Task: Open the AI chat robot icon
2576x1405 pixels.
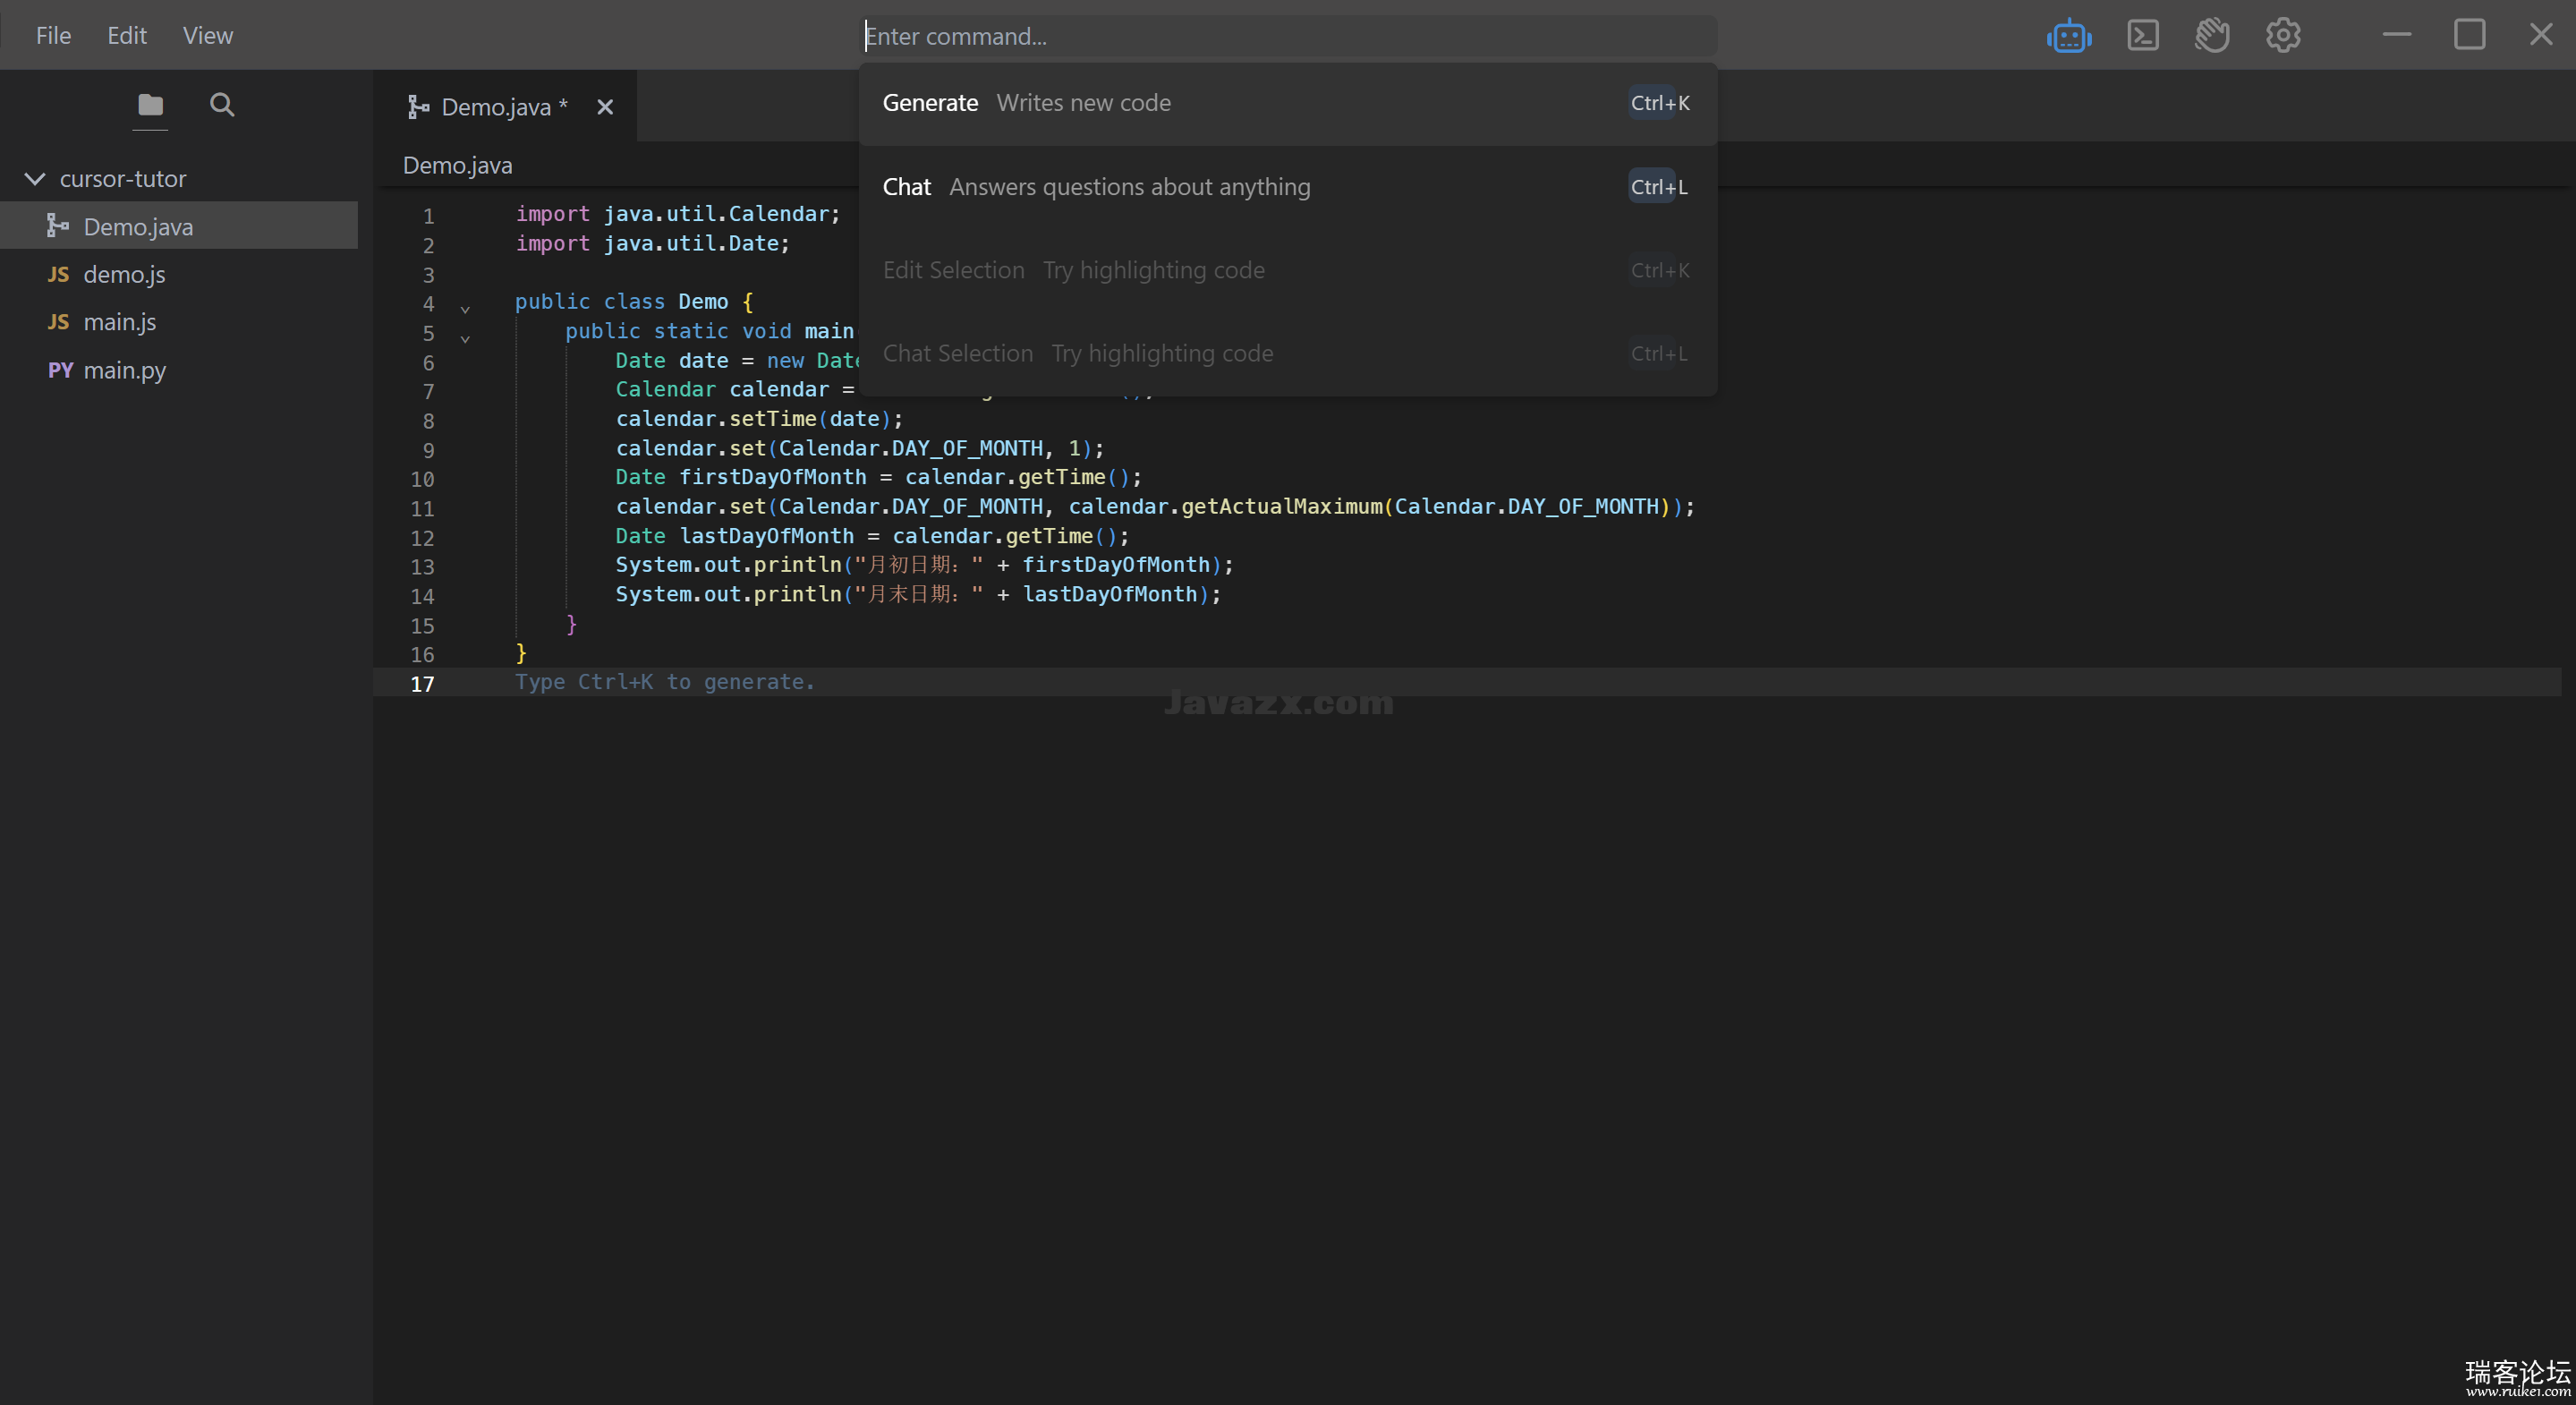Action: [x=2068, y=36]
